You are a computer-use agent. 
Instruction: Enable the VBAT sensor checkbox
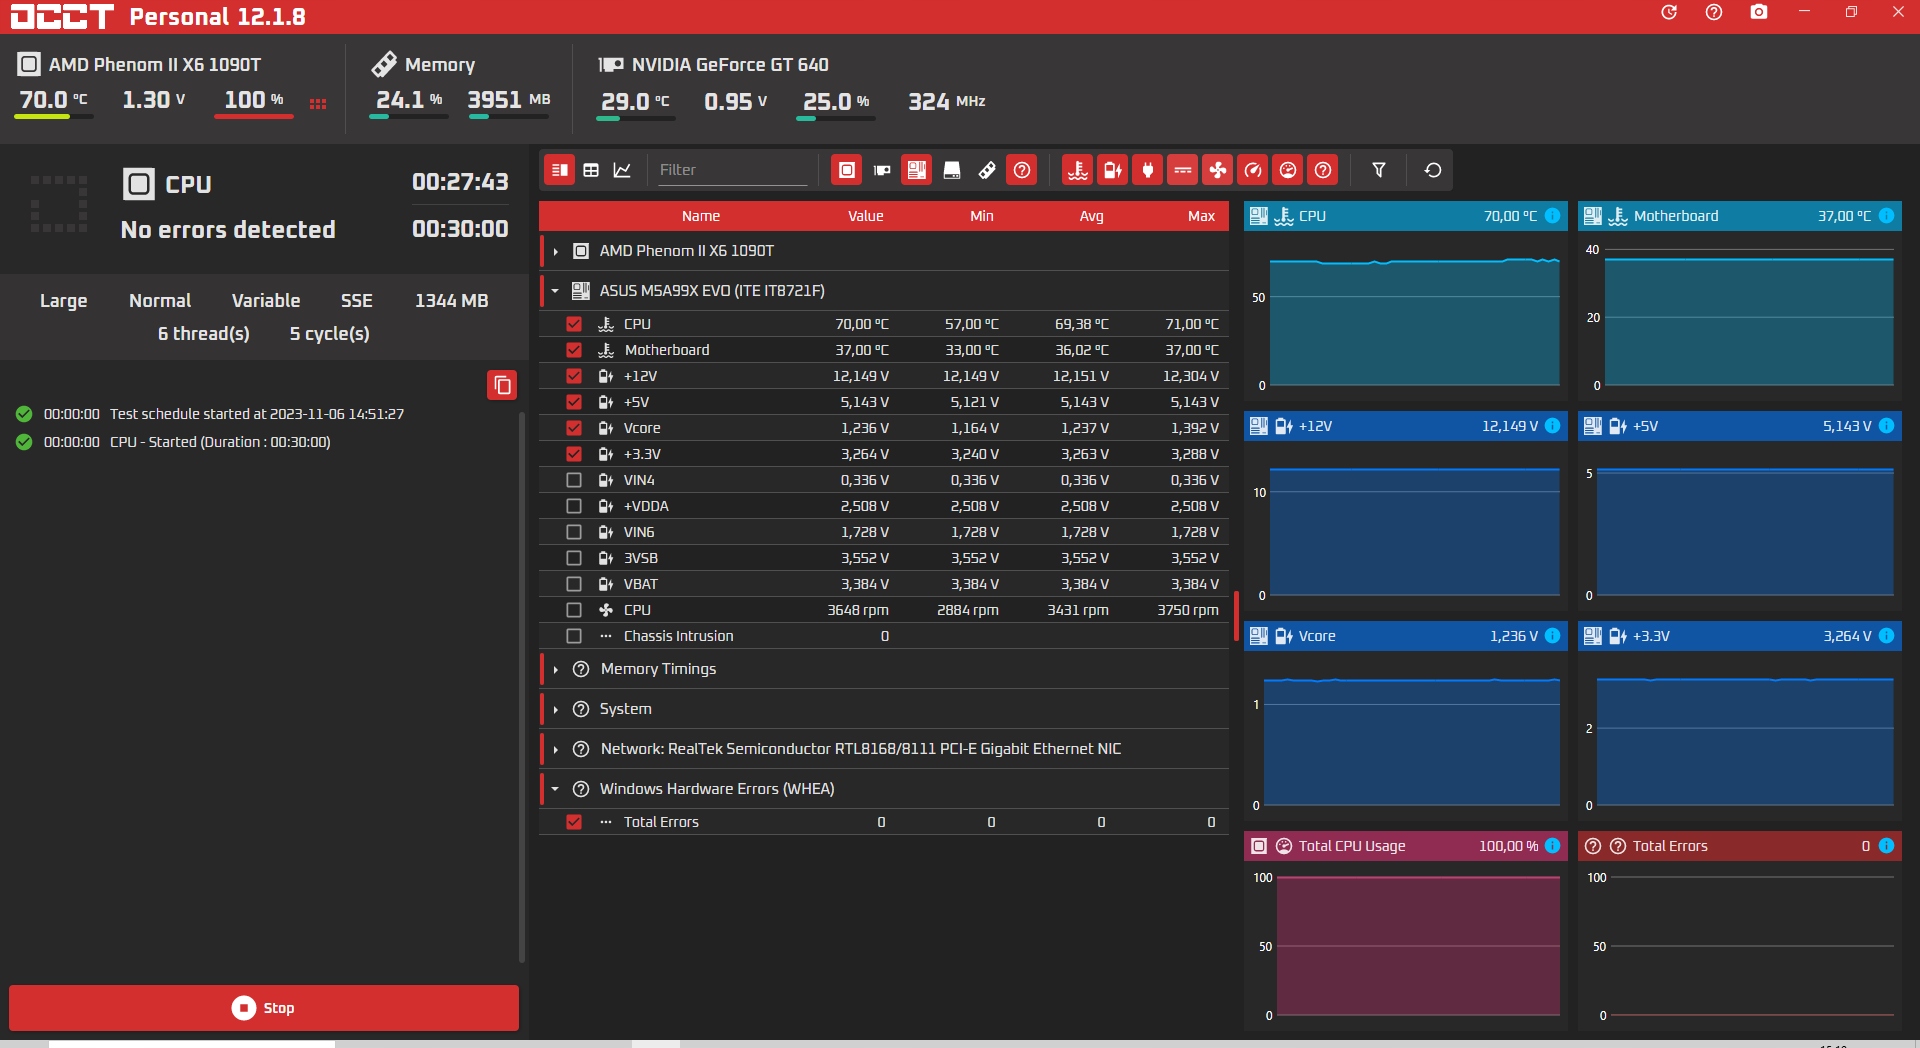574,584
